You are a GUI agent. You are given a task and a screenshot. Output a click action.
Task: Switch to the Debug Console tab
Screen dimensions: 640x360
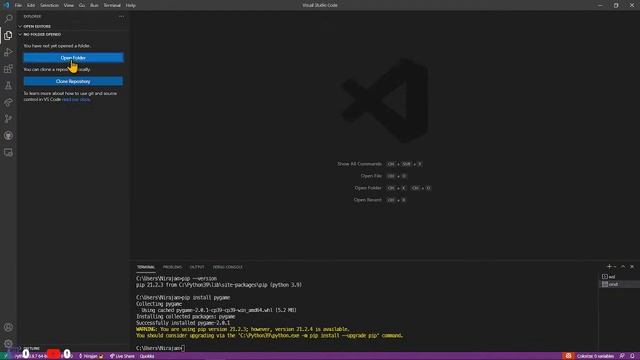click(227, 267)
